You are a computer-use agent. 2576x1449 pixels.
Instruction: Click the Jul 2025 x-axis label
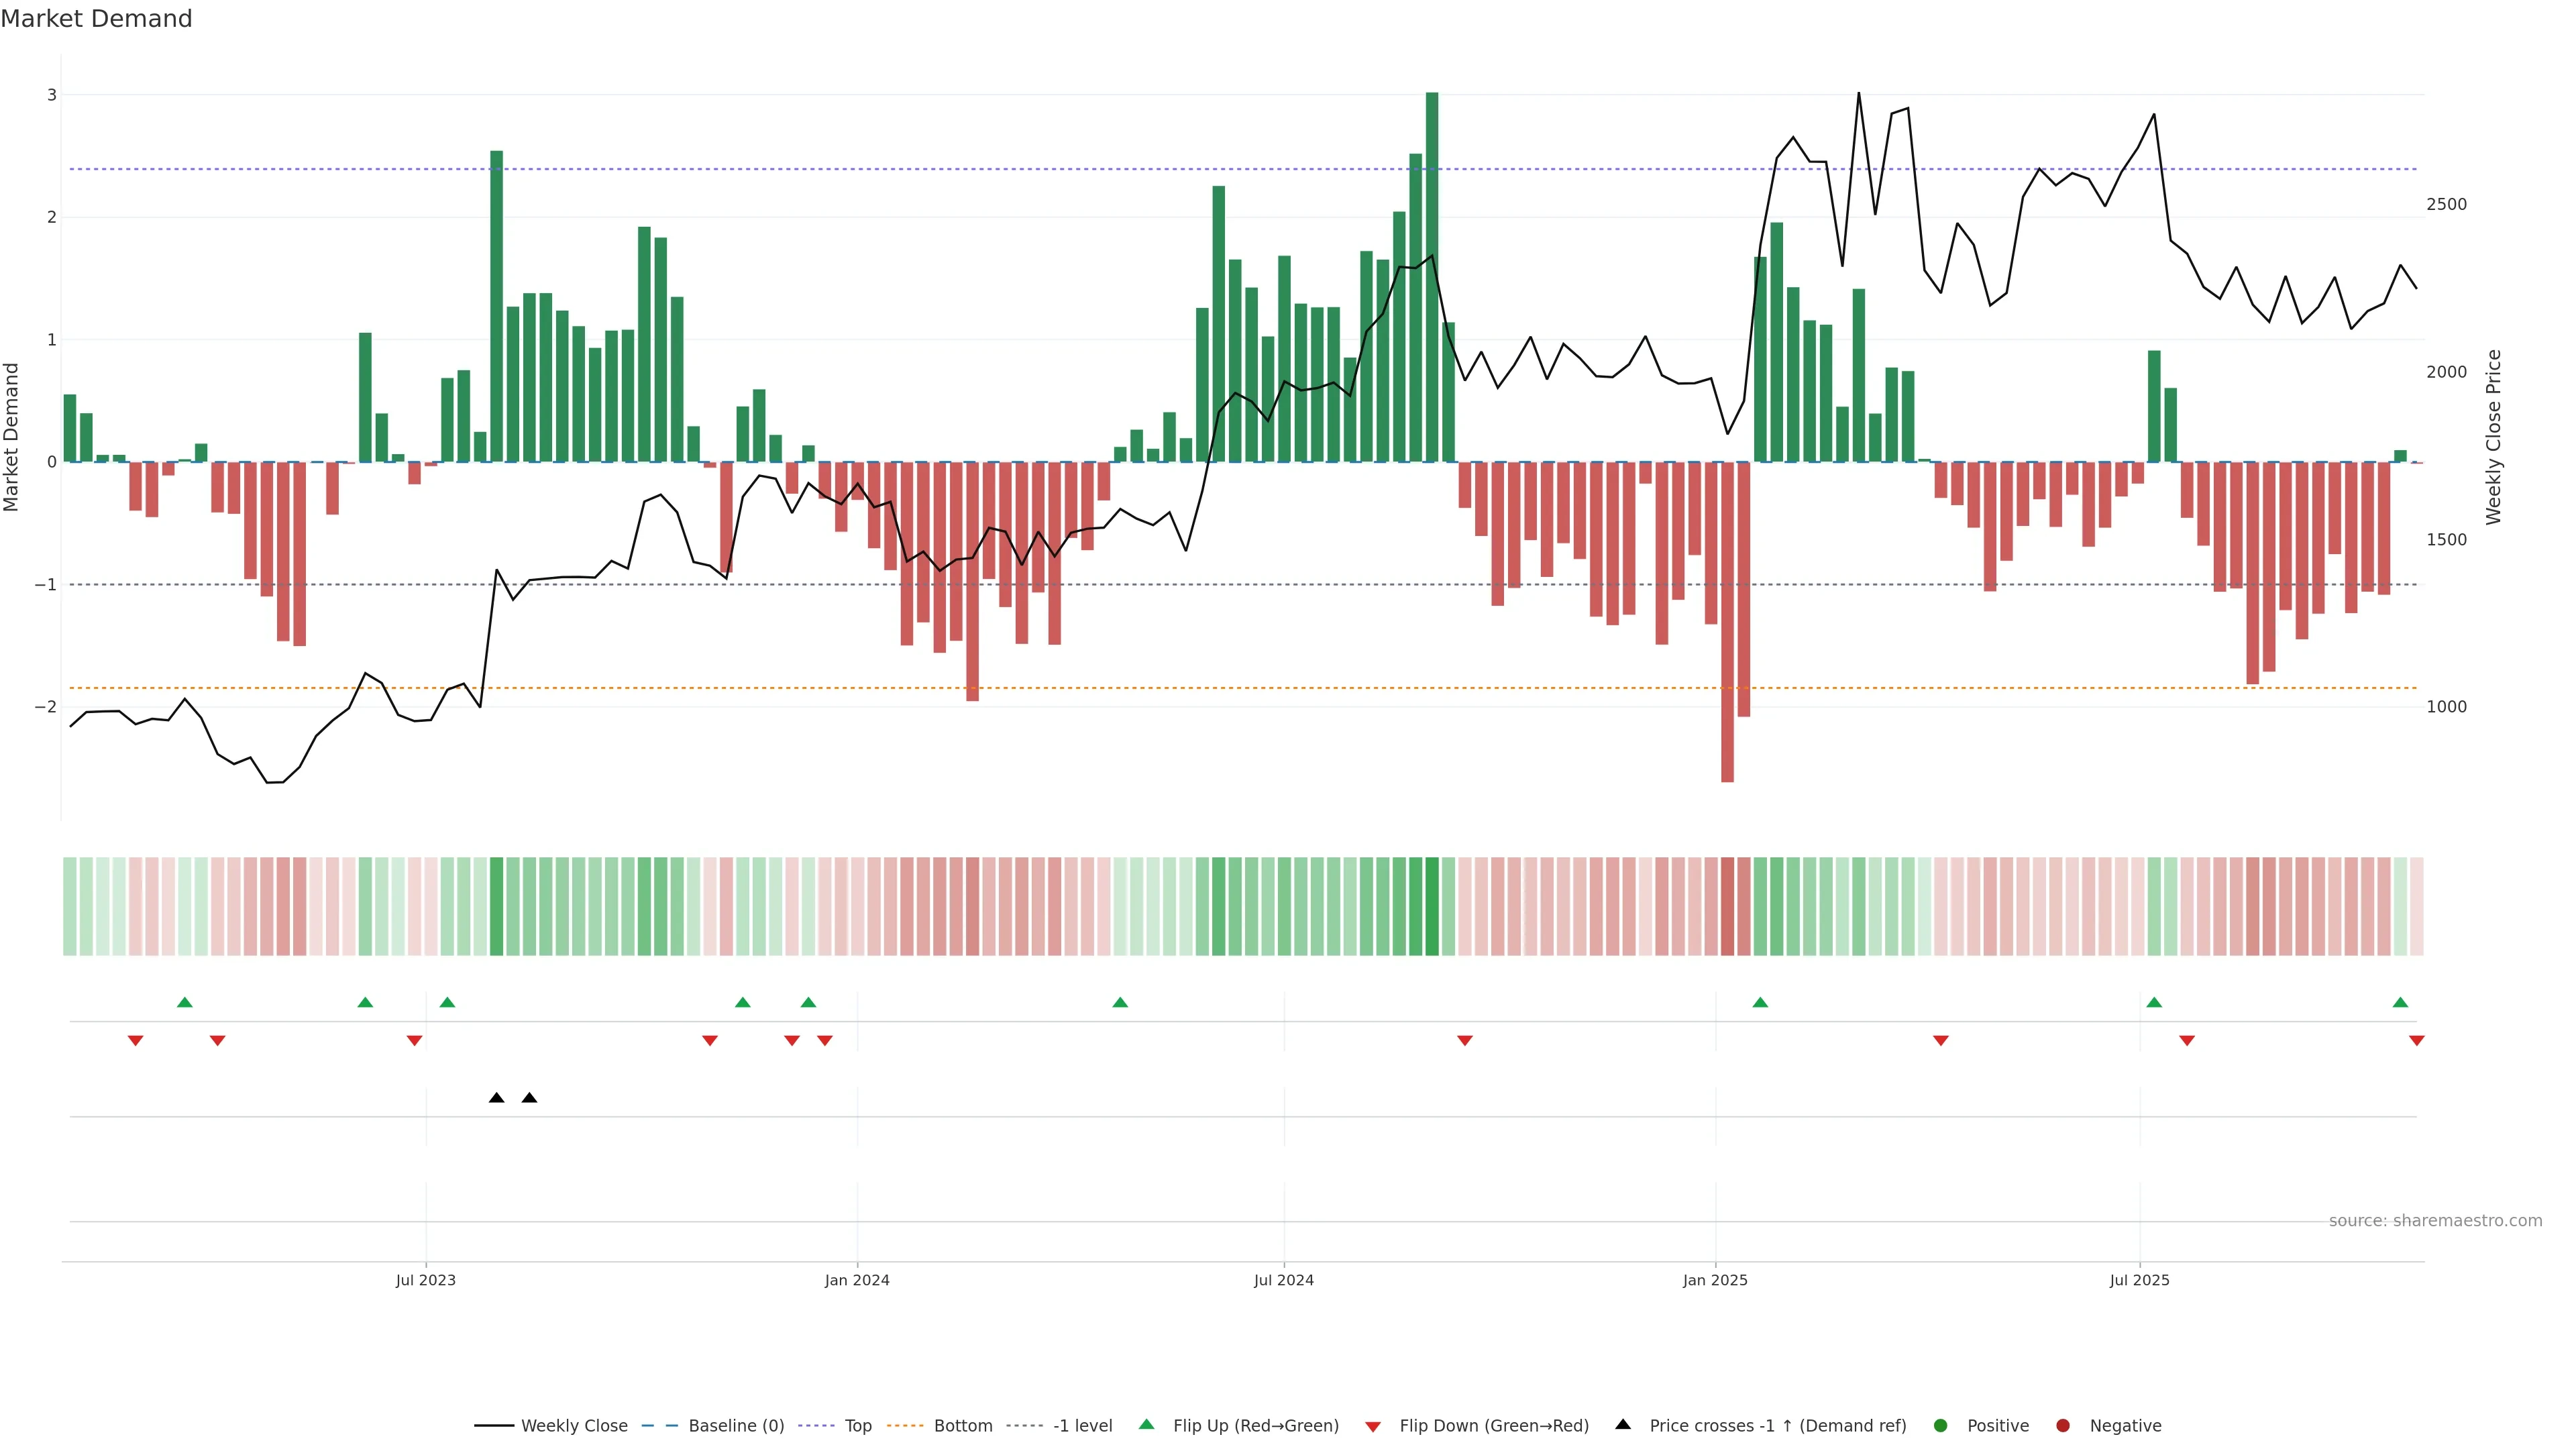click(x=2139, y=1280)
